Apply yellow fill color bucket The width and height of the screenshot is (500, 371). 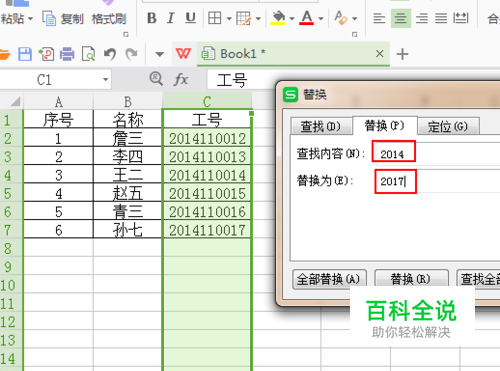pyautogui.click(x=278, y=18)
